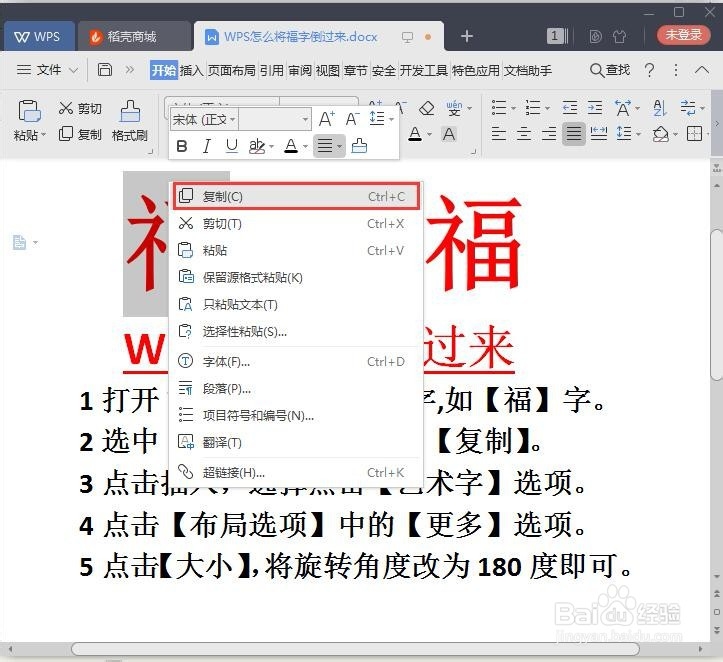723x662 pixels.
Task: Choose 只粘贴文本(T) menu entry
Action: pyautogui.click(x=296, y=304)
